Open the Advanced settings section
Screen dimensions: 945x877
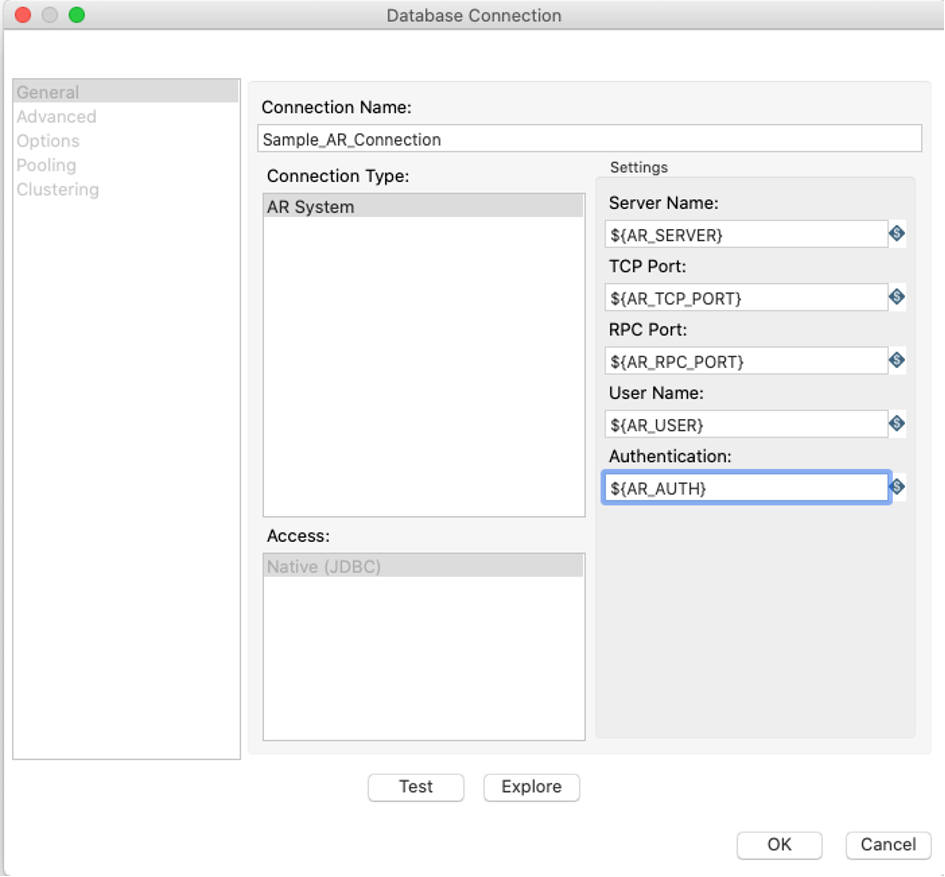(56, 117)
